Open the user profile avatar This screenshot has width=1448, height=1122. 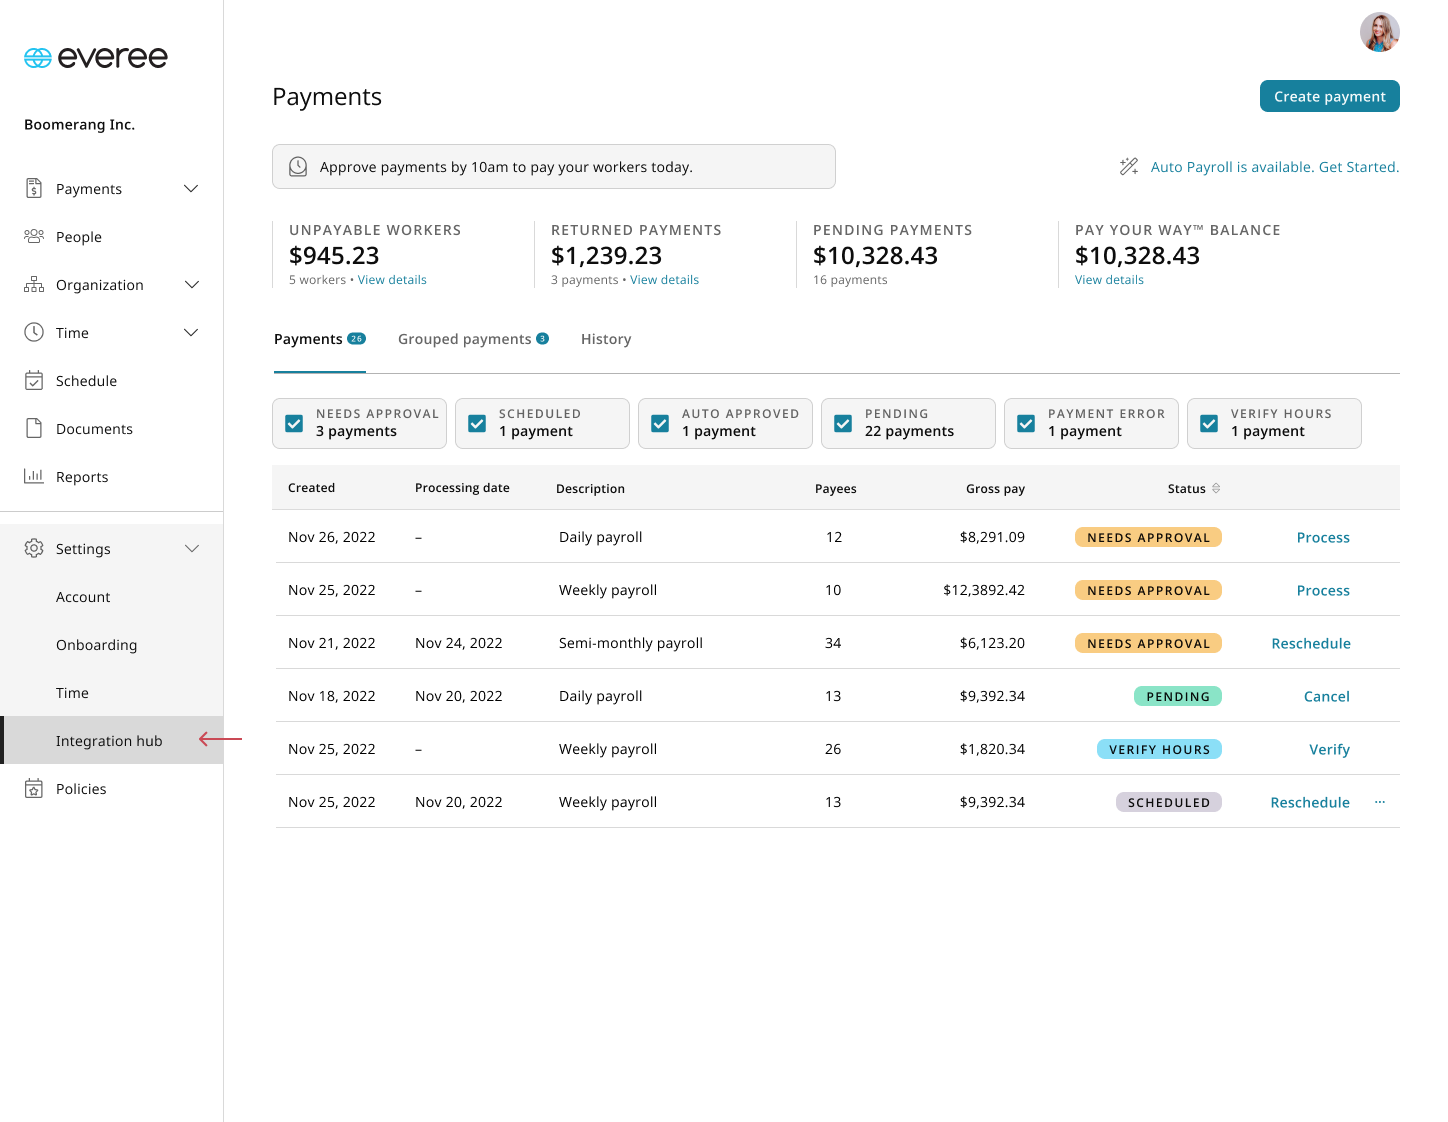point(1379,32)
